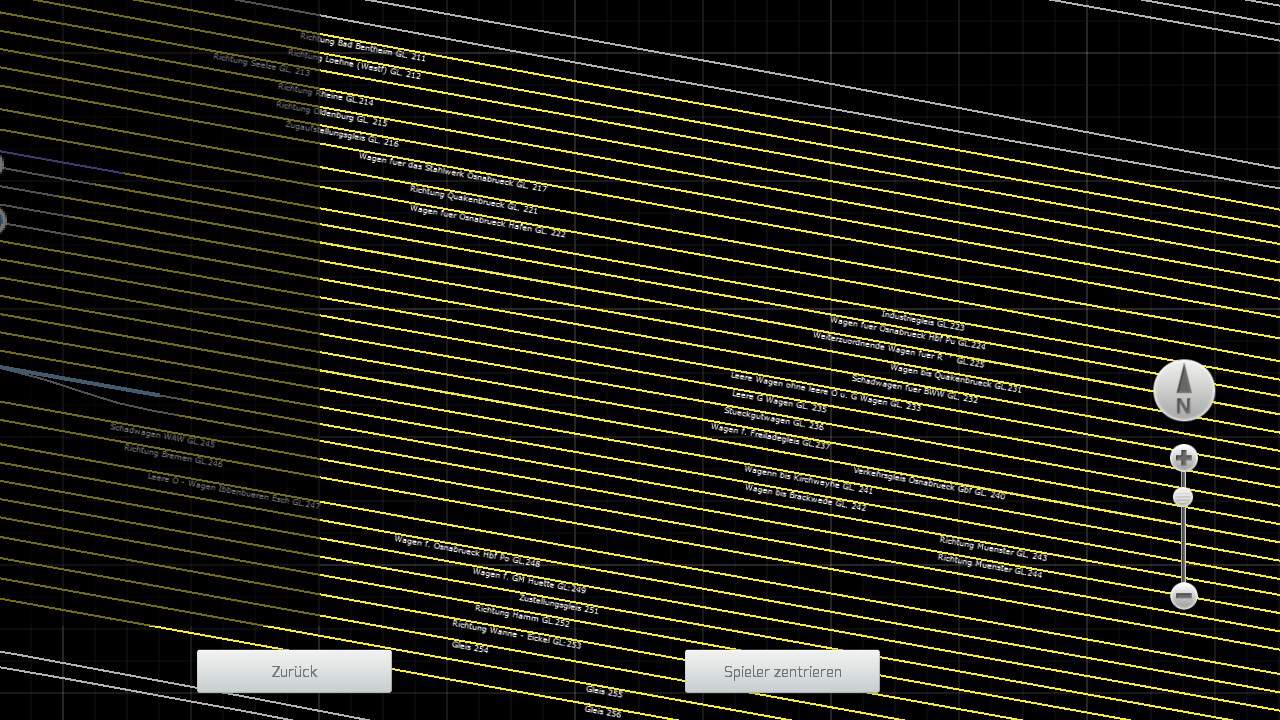The width and height of the screenshot is (1280, 720).
Task: Click the north compass icon
Action: 1184,390
